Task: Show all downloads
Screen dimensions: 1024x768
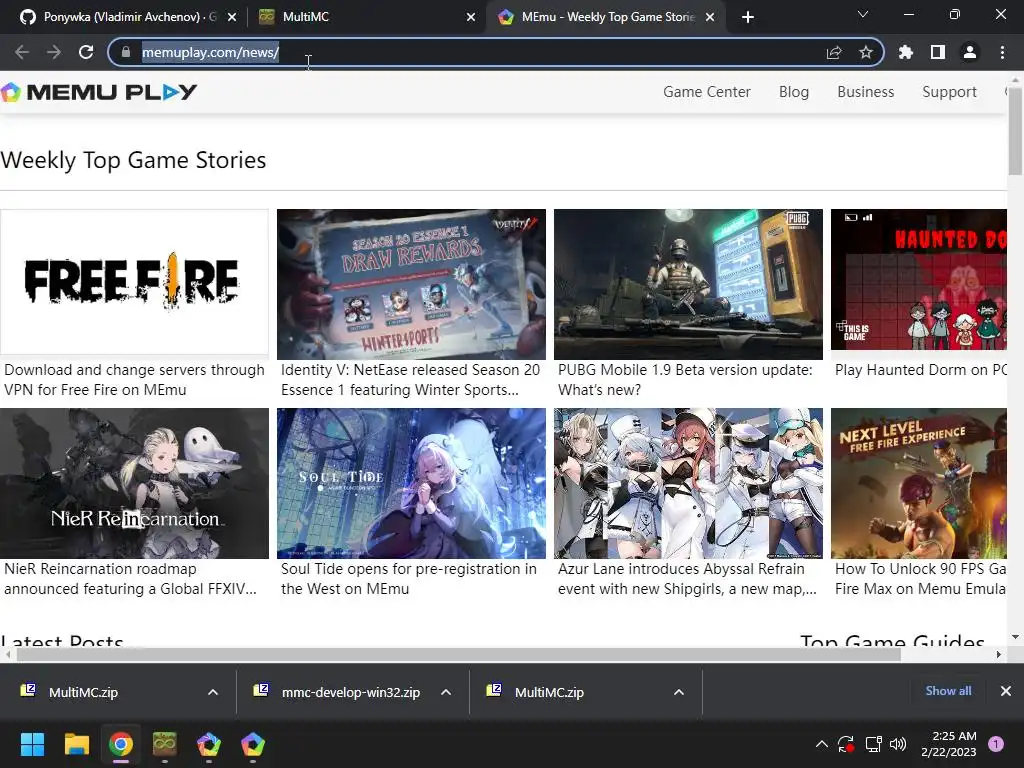Action: pyautogui.click(x=948, y=691)
